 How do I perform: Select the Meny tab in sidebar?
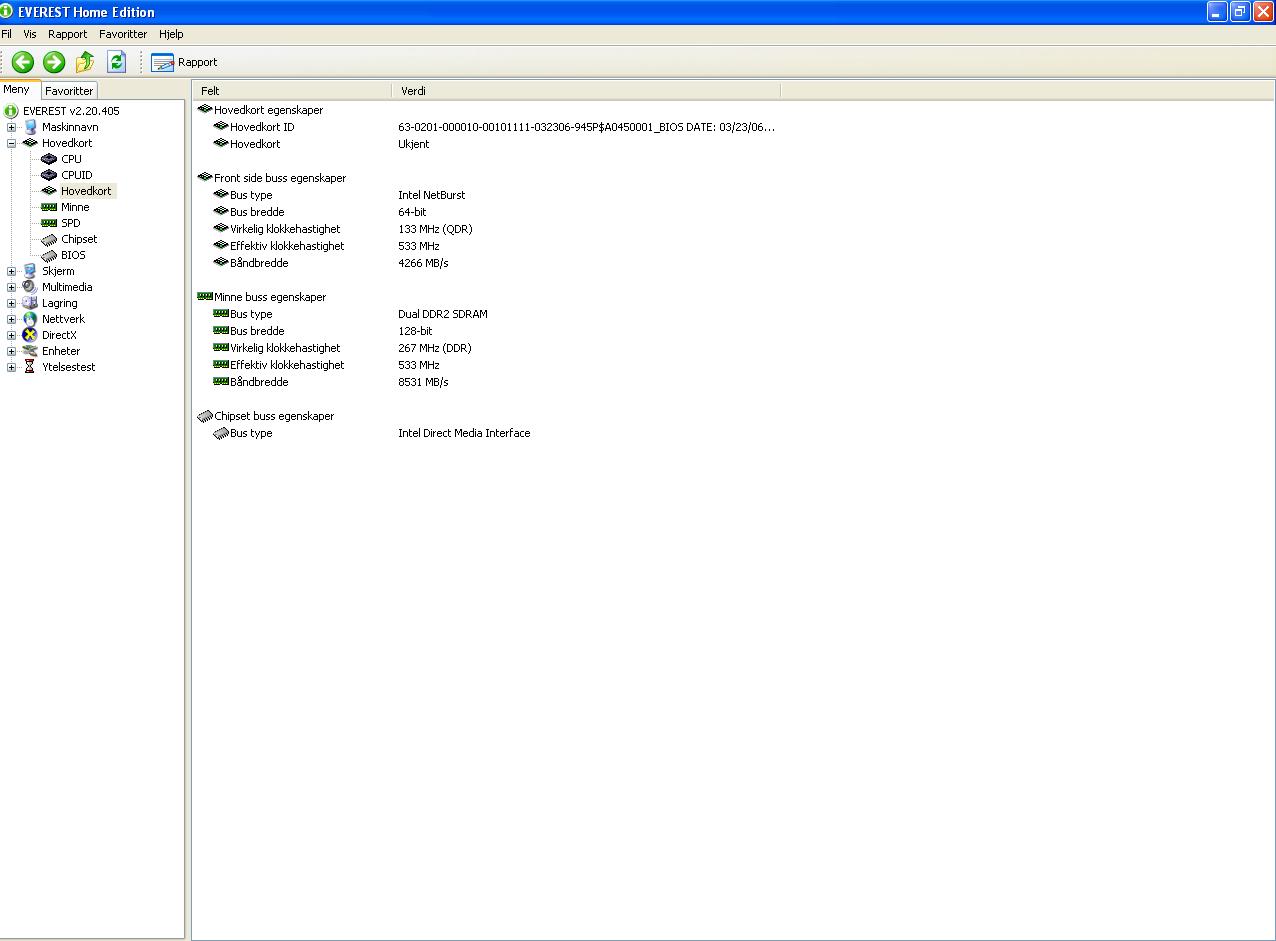[17, 89]
